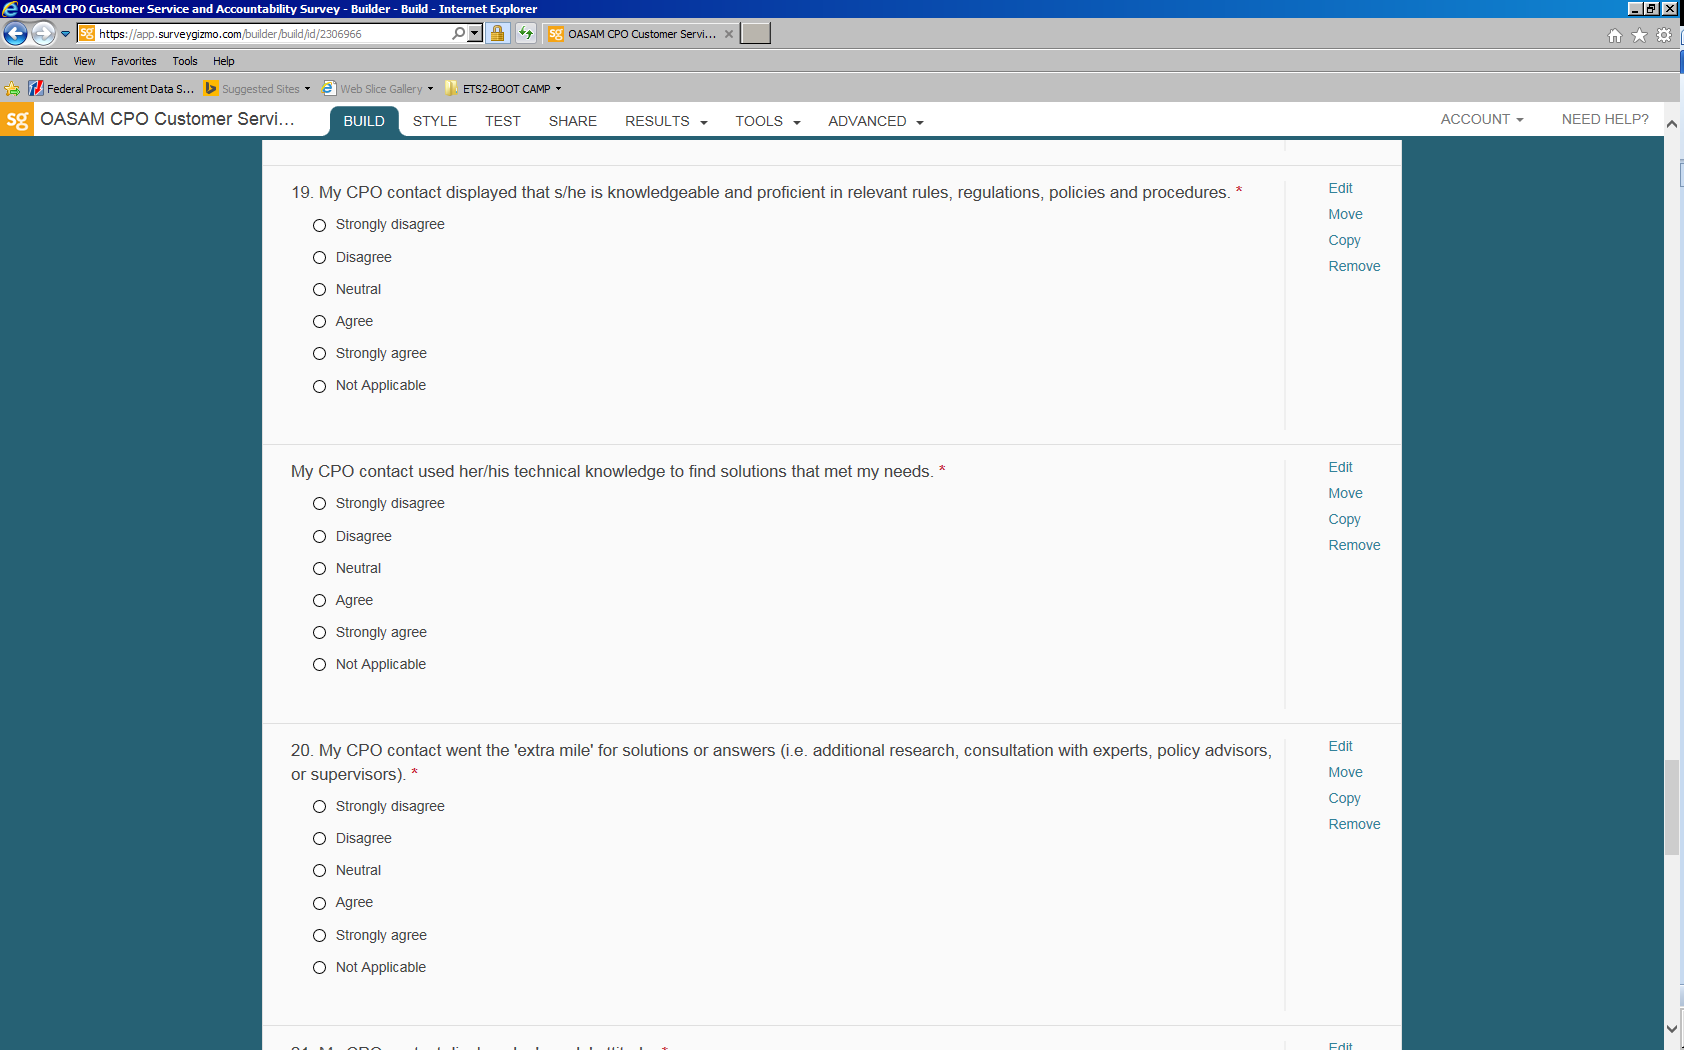Click the orange SurveyGizmo sg logo

tap(17, 120)
